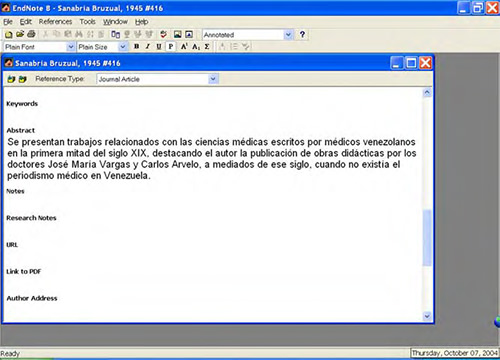Click the Open Library folder icon
The width and height of the screenshot is (500, 360).
click(x=20, y=34)
